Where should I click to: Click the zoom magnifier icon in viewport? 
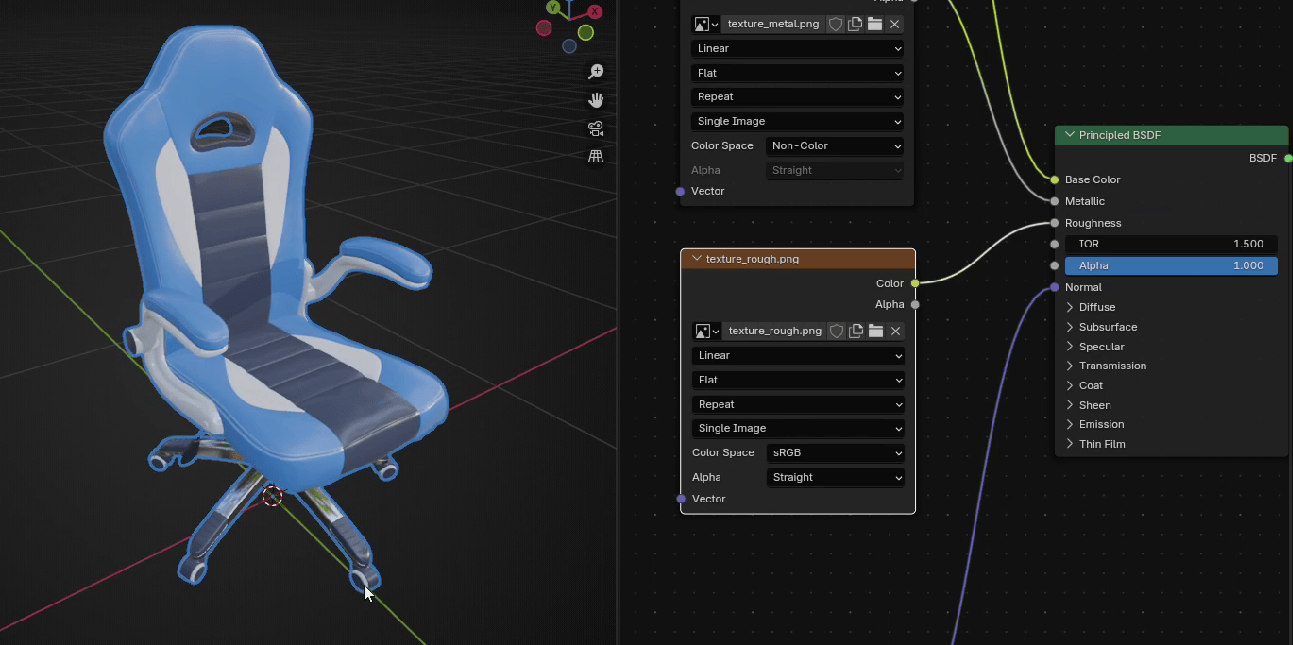[596, 72]
